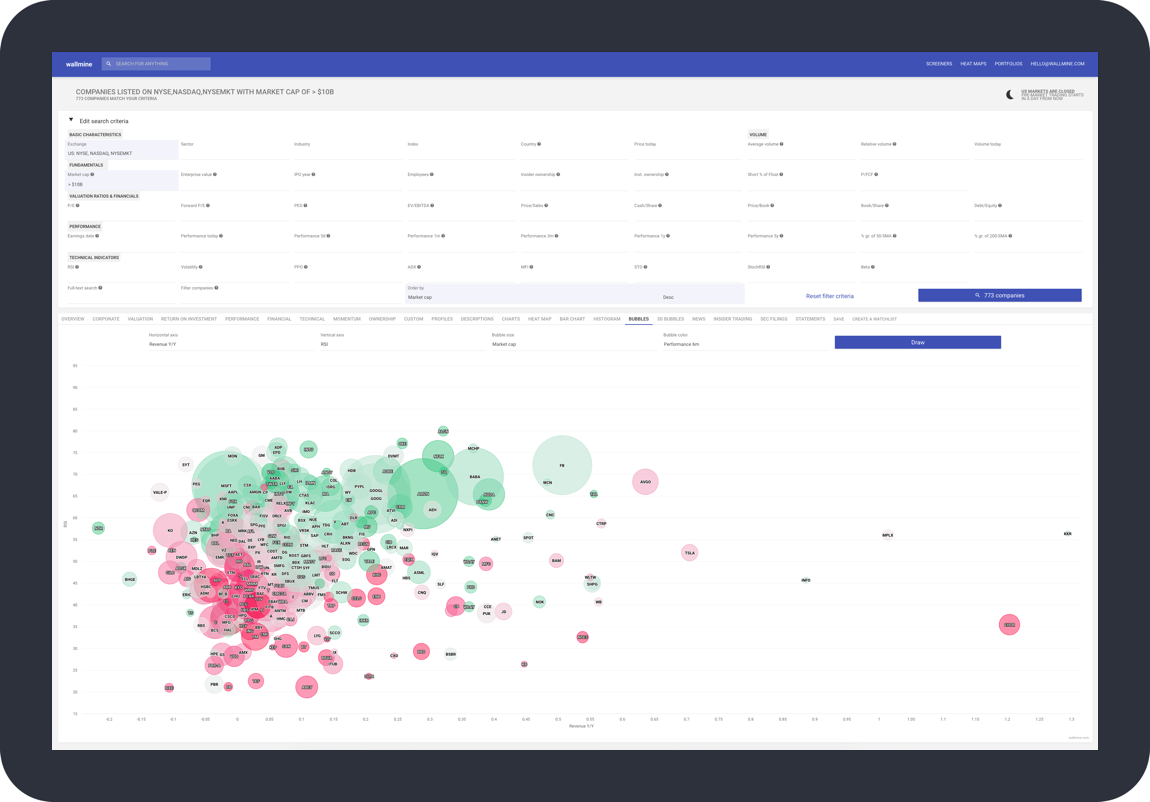Image resolution: width=1150 pixels, height=802 pixels.
Task: Click the P/E help icon
Action: point(78,205)
